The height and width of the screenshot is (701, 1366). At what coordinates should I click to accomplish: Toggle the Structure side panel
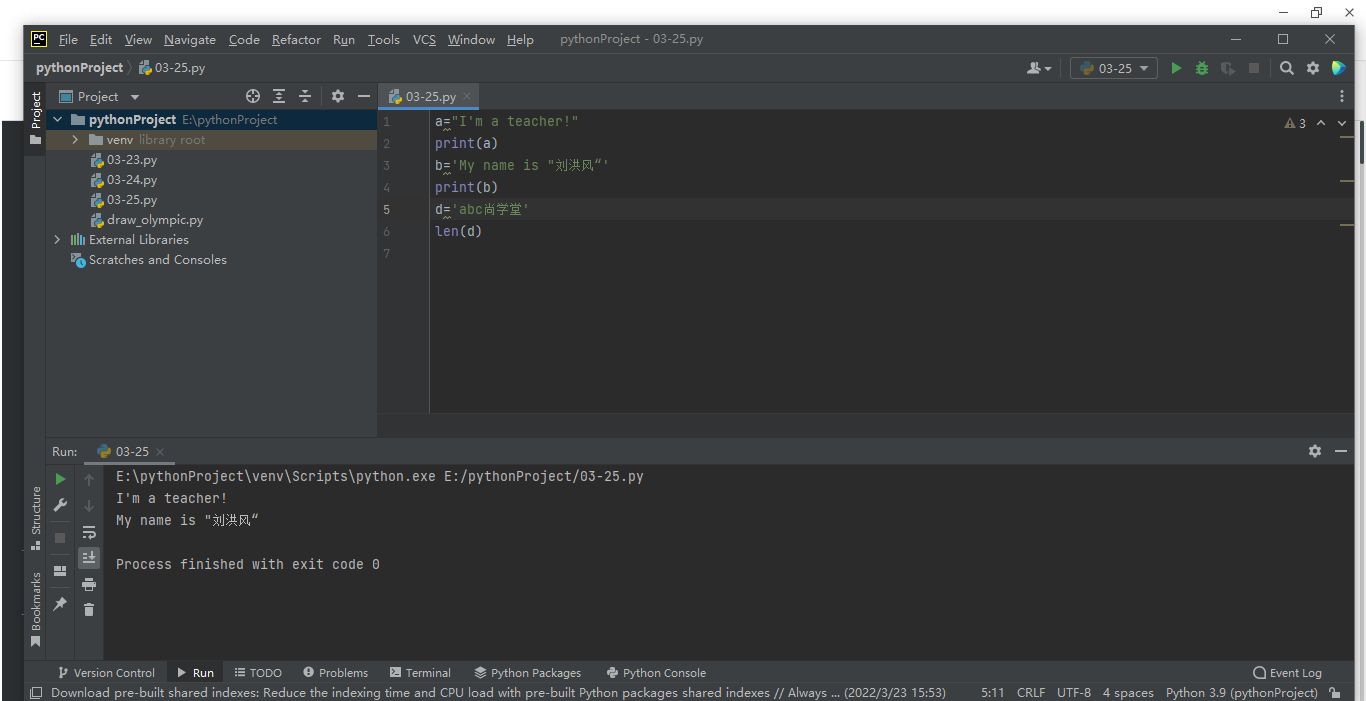pyautogui.click(x=36, y=518)
